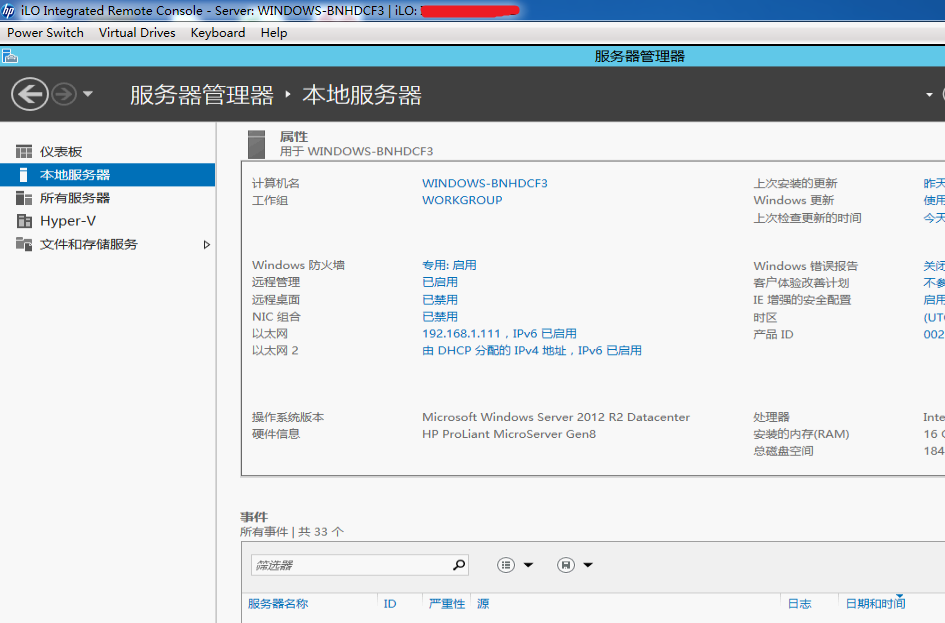The image size is (945, 623).
Task: Sort events by 日期和时间 column
Action: (875, 603)
